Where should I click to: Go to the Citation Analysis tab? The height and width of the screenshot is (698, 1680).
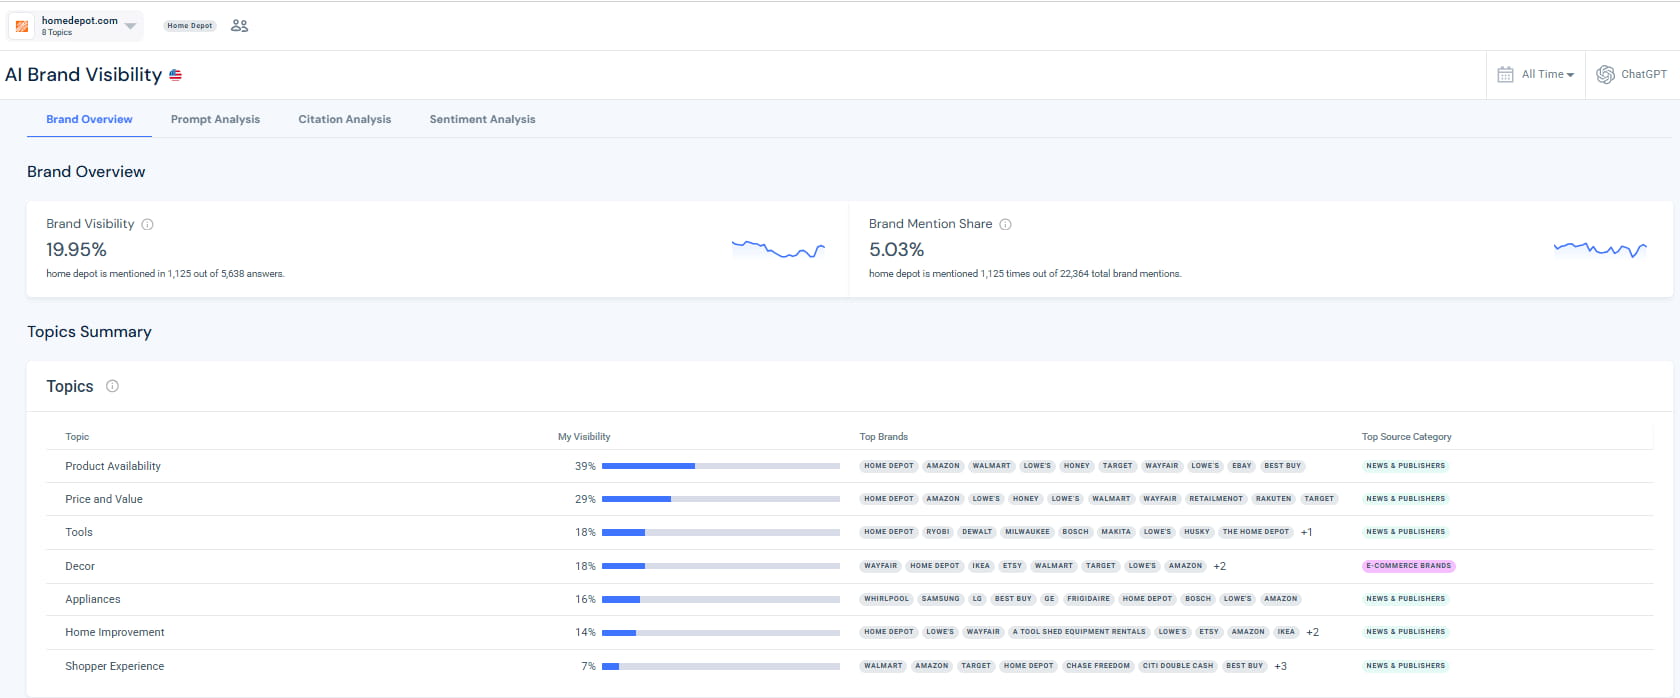click(344, 119)
